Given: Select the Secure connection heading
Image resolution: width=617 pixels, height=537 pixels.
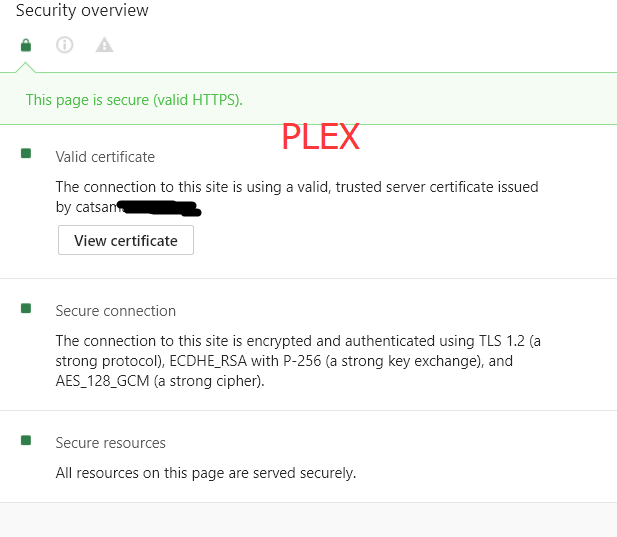Looking at the screenshot, I should (x=116, y=311).
